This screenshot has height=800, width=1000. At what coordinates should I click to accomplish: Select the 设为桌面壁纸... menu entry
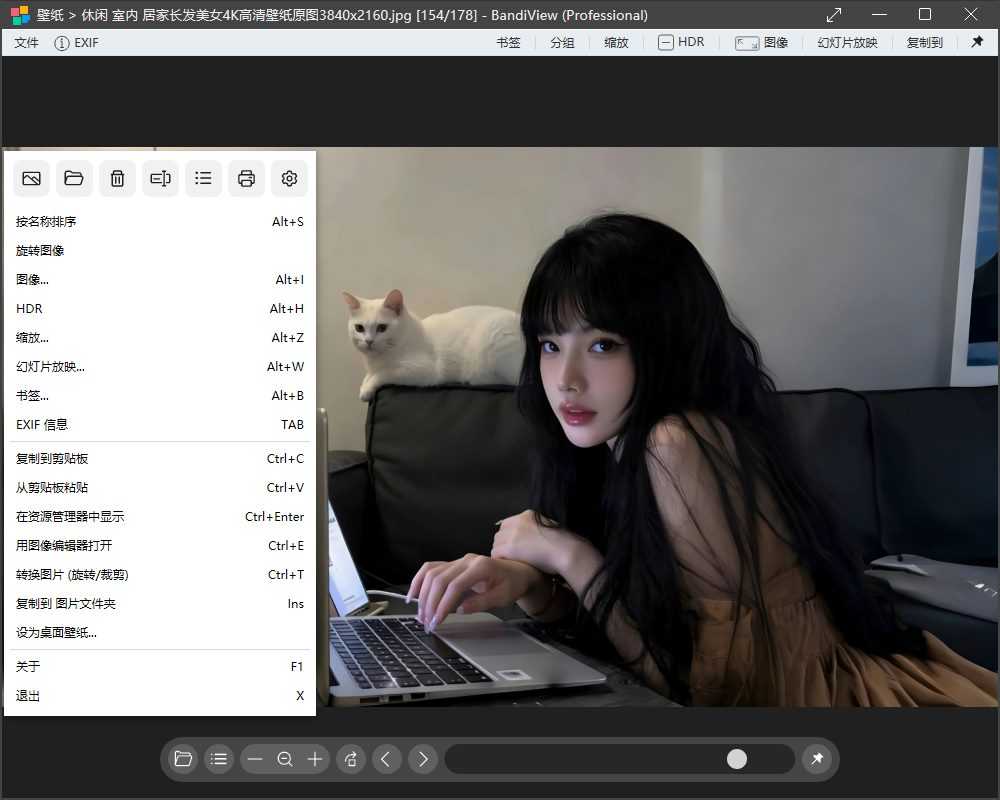(56, 632)
